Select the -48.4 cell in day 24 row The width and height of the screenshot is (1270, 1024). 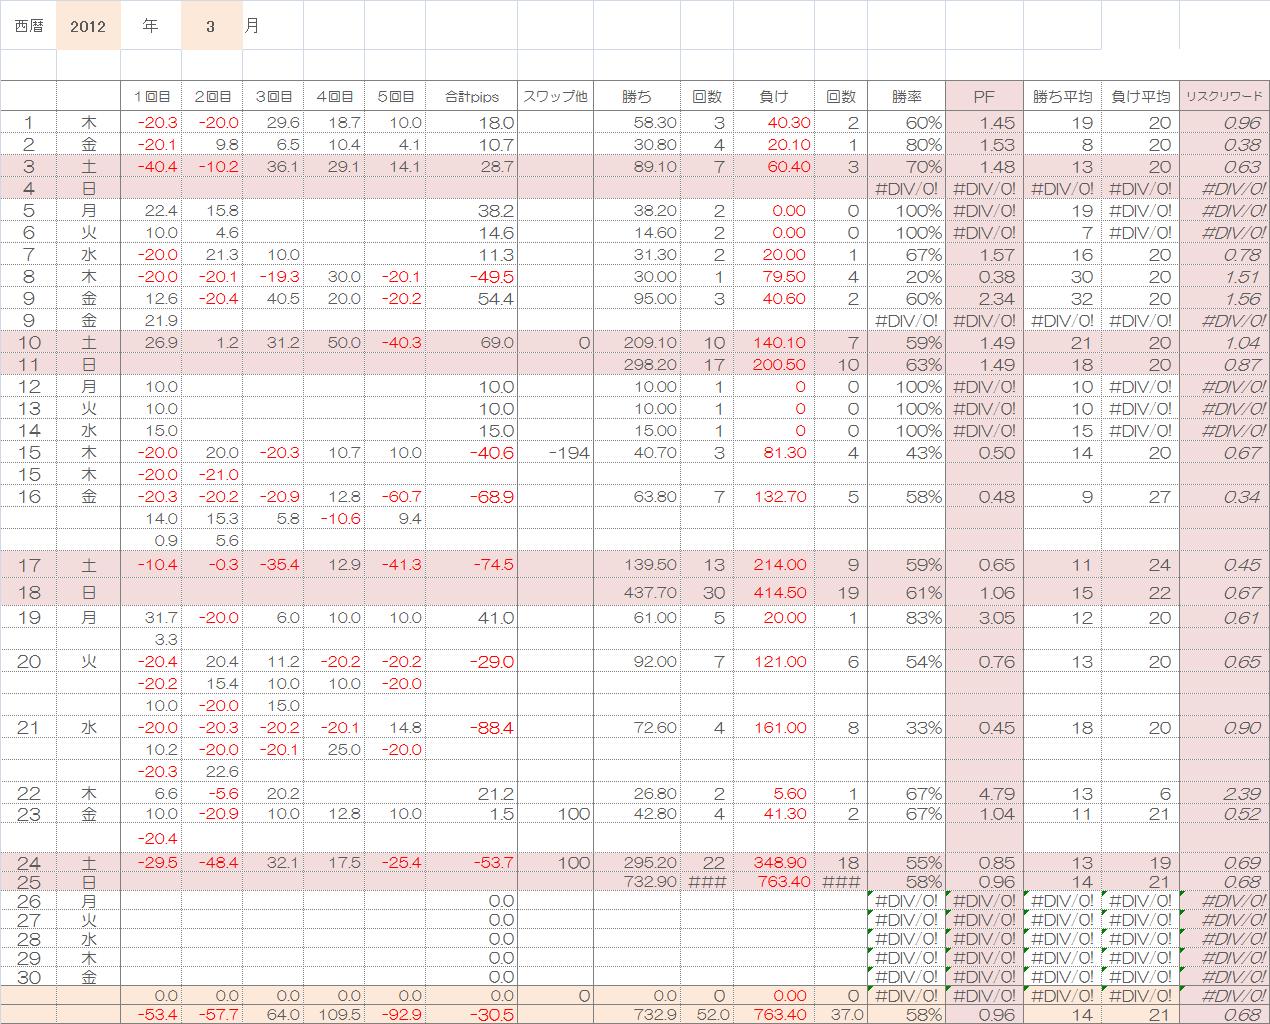click(x=212, y=862)
